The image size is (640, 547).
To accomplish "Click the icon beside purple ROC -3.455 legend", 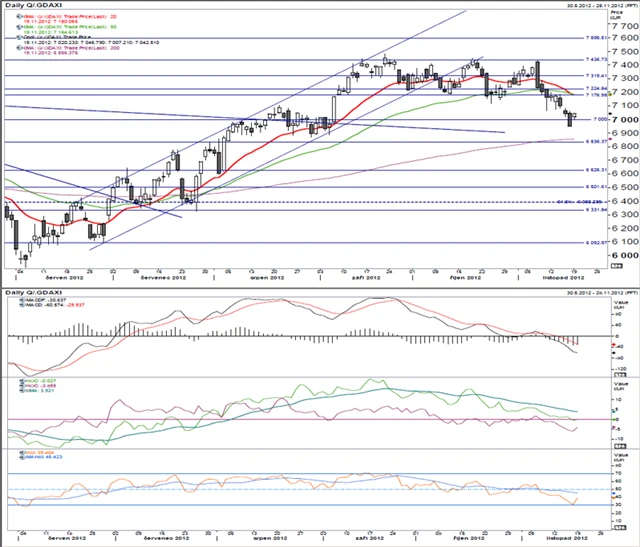I will (22, 386).
